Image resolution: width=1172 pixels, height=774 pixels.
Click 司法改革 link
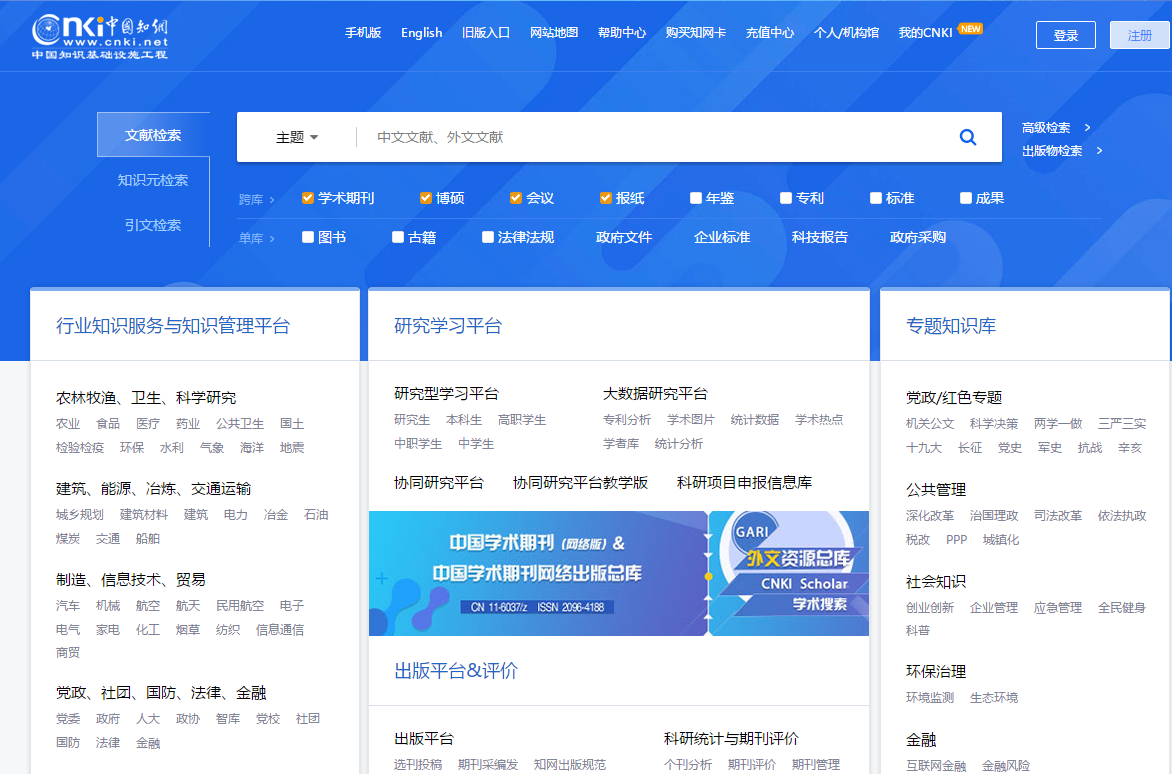tap(1058, 516)
